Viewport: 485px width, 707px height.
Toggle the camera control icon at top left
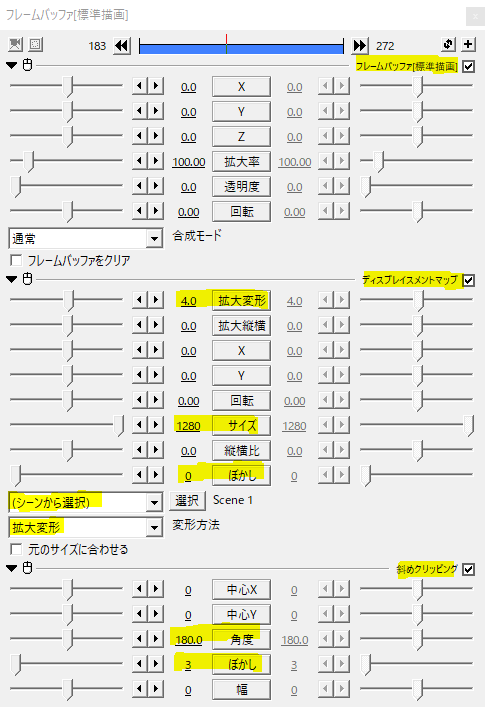point(15,44)
